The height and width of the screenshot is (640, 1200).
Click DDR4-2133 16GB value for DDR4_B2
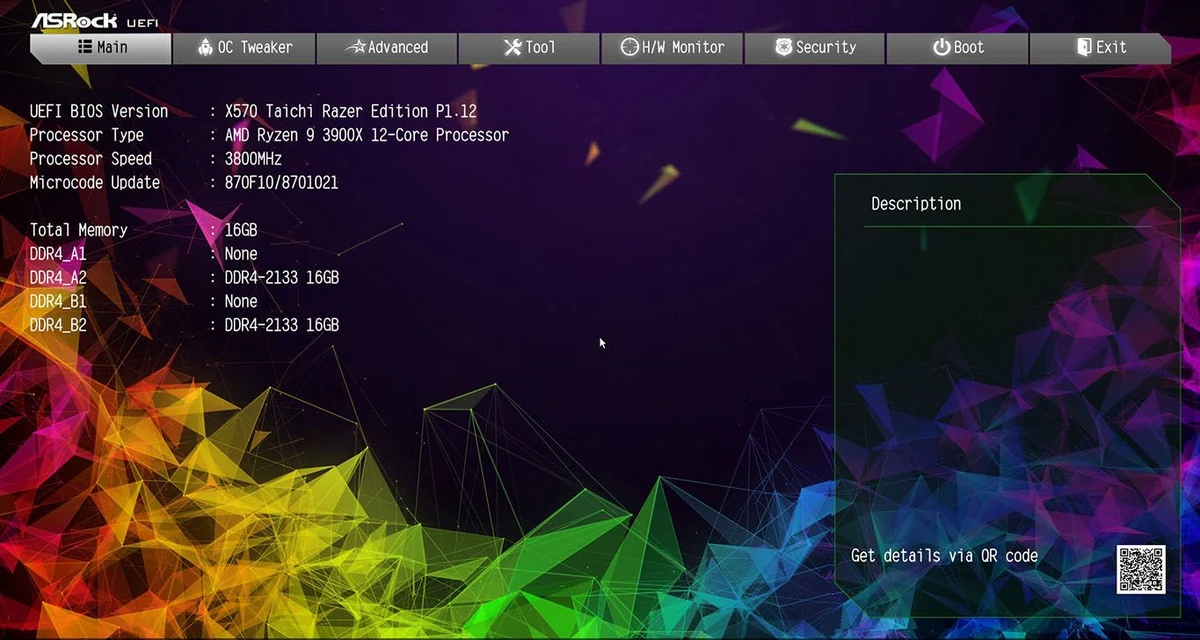click(x=282, y=326)
